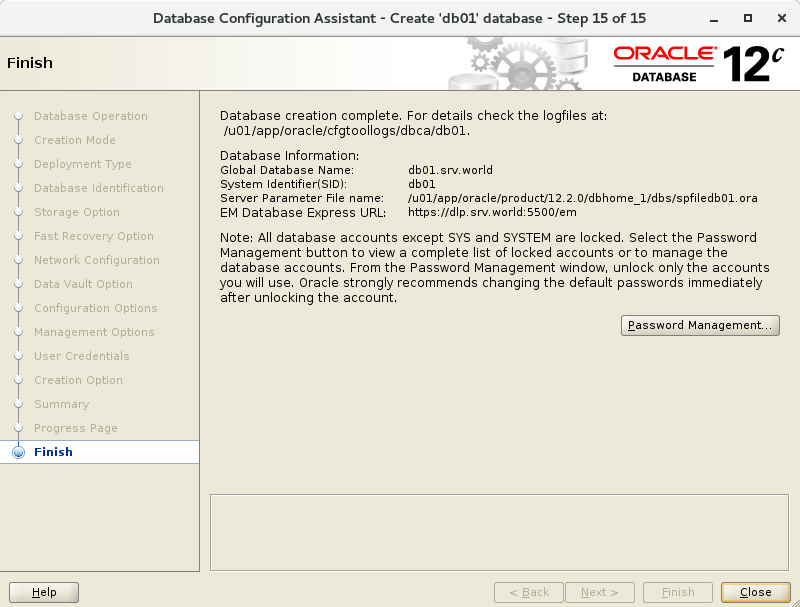Select the Deployment Type step

83,164
